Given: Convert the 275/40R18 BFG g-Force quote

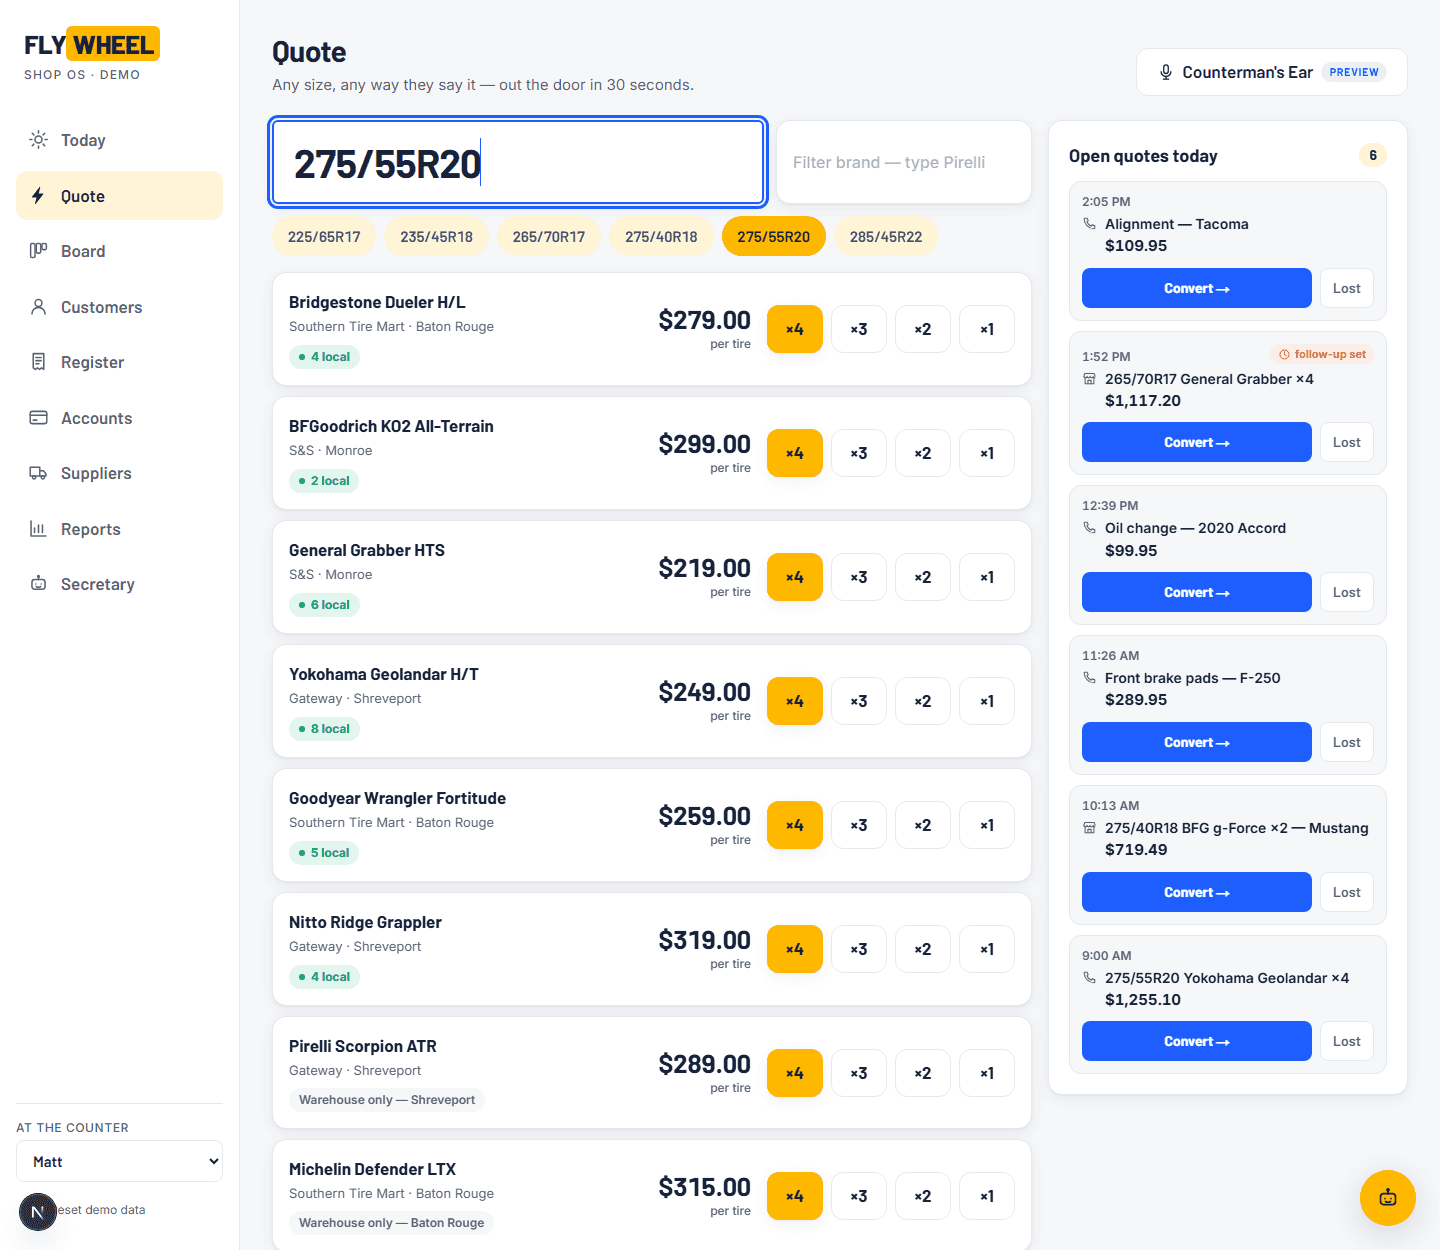Looking at the screenshot, I should click(1197, 892).
